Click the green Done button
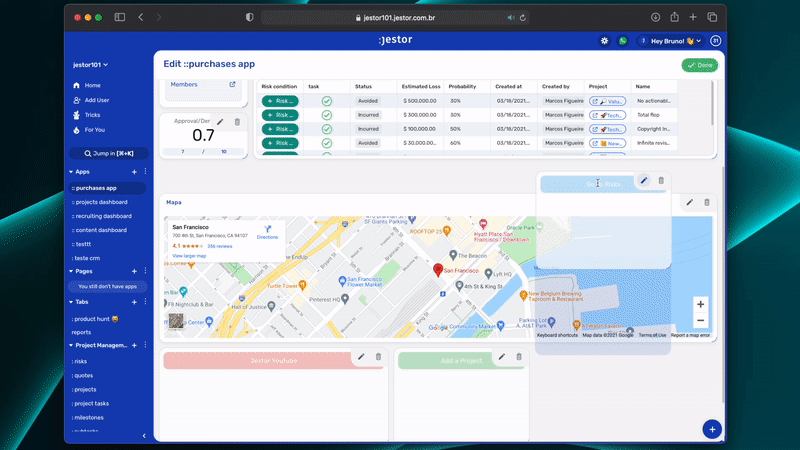The height and width of the screenshot is (450, 800). click(699, 65)
